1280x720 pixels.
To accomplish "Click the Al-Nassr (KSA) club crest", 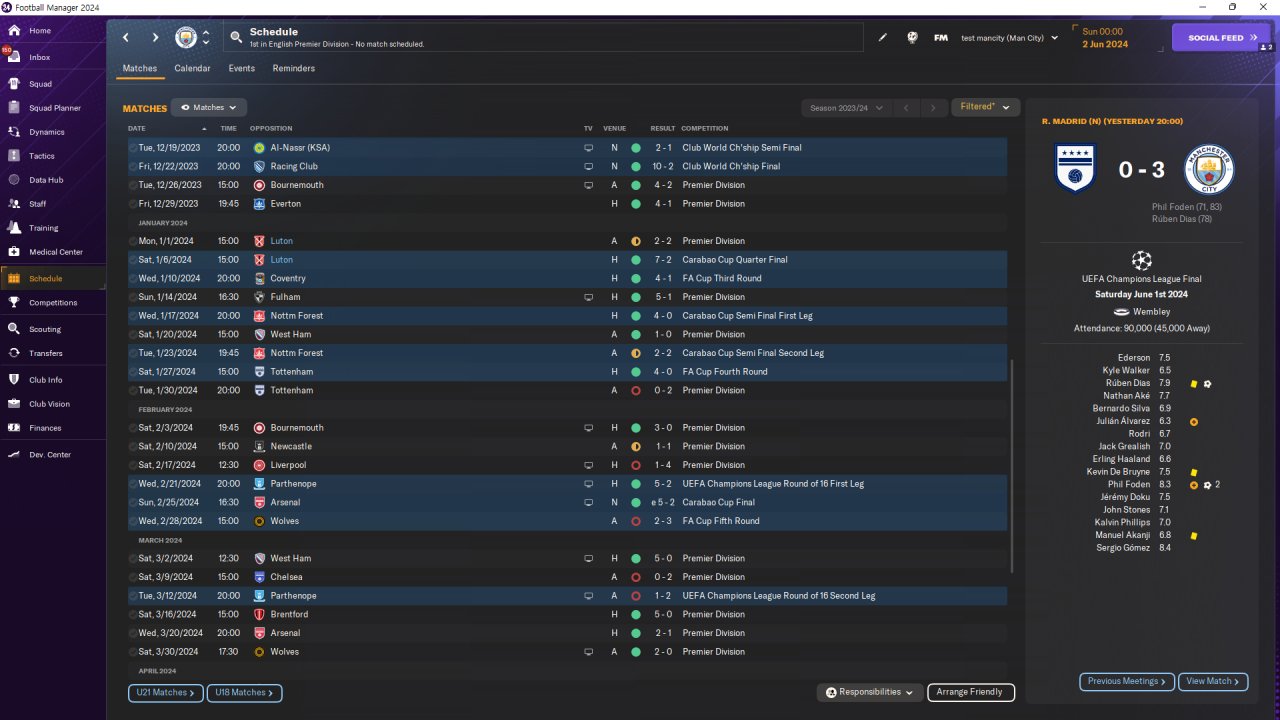I will (x=259, y=148).
